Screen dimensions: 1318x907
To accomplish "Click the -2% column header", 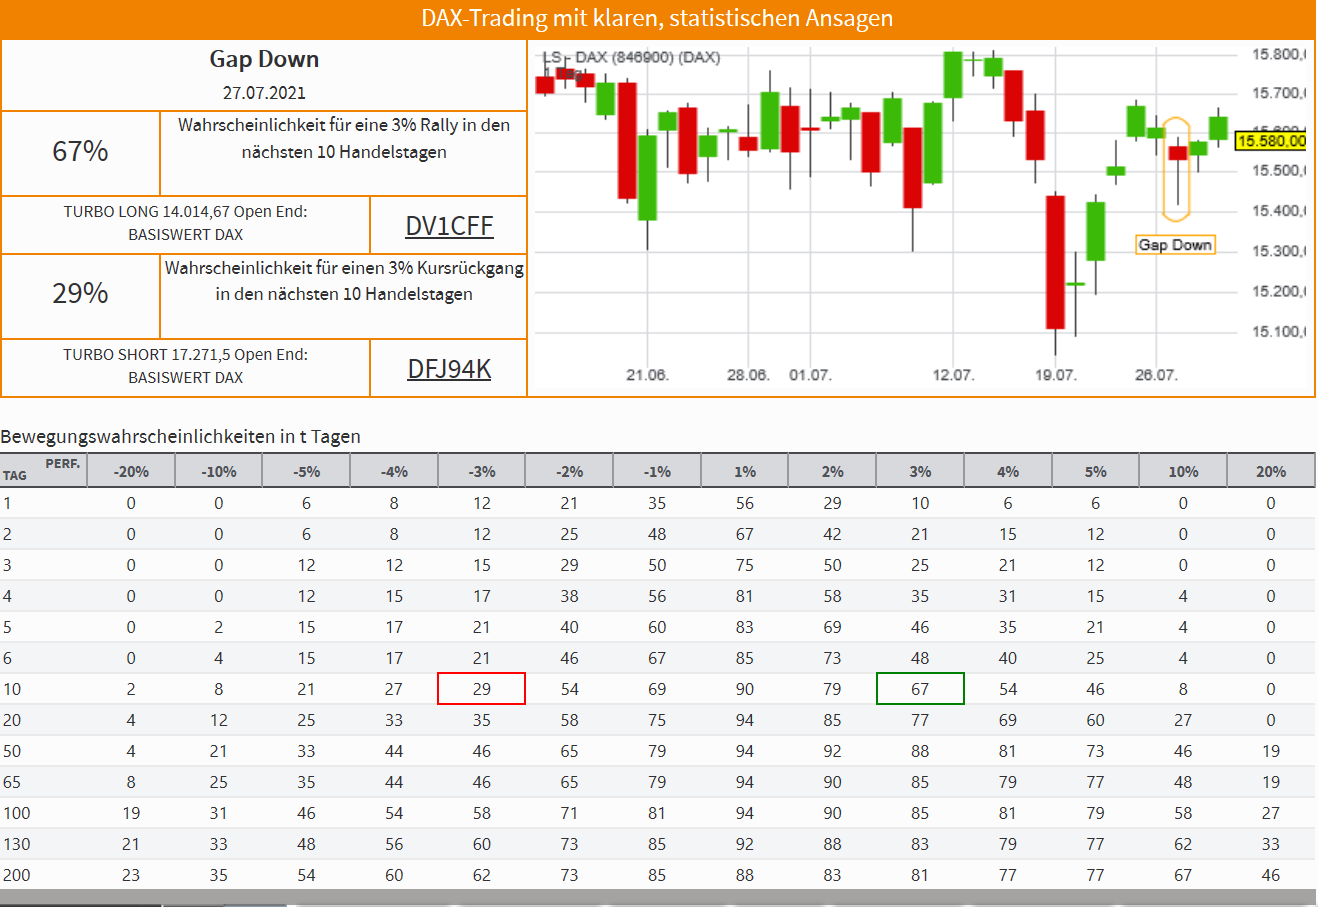I will coord(569,471).
